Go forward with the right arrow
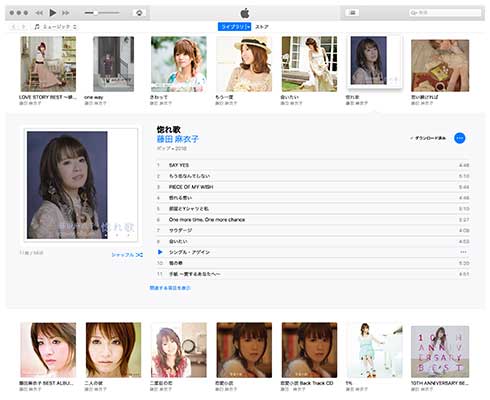This screenshot has width=490, height=400. (x=23, y=27)
